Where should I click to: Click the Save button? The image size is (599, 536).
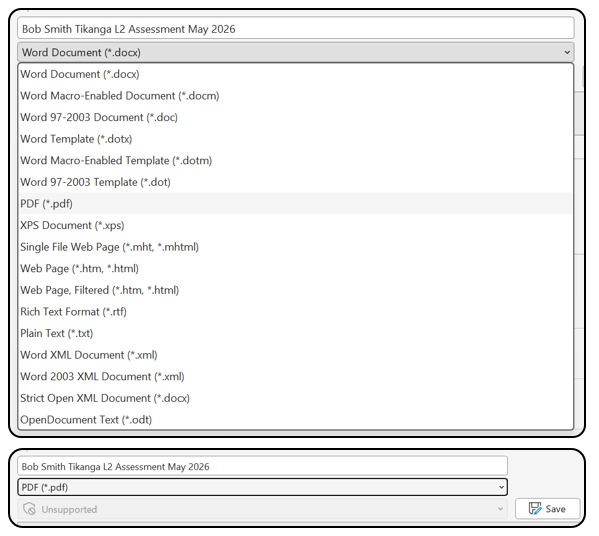pos(547,509)
